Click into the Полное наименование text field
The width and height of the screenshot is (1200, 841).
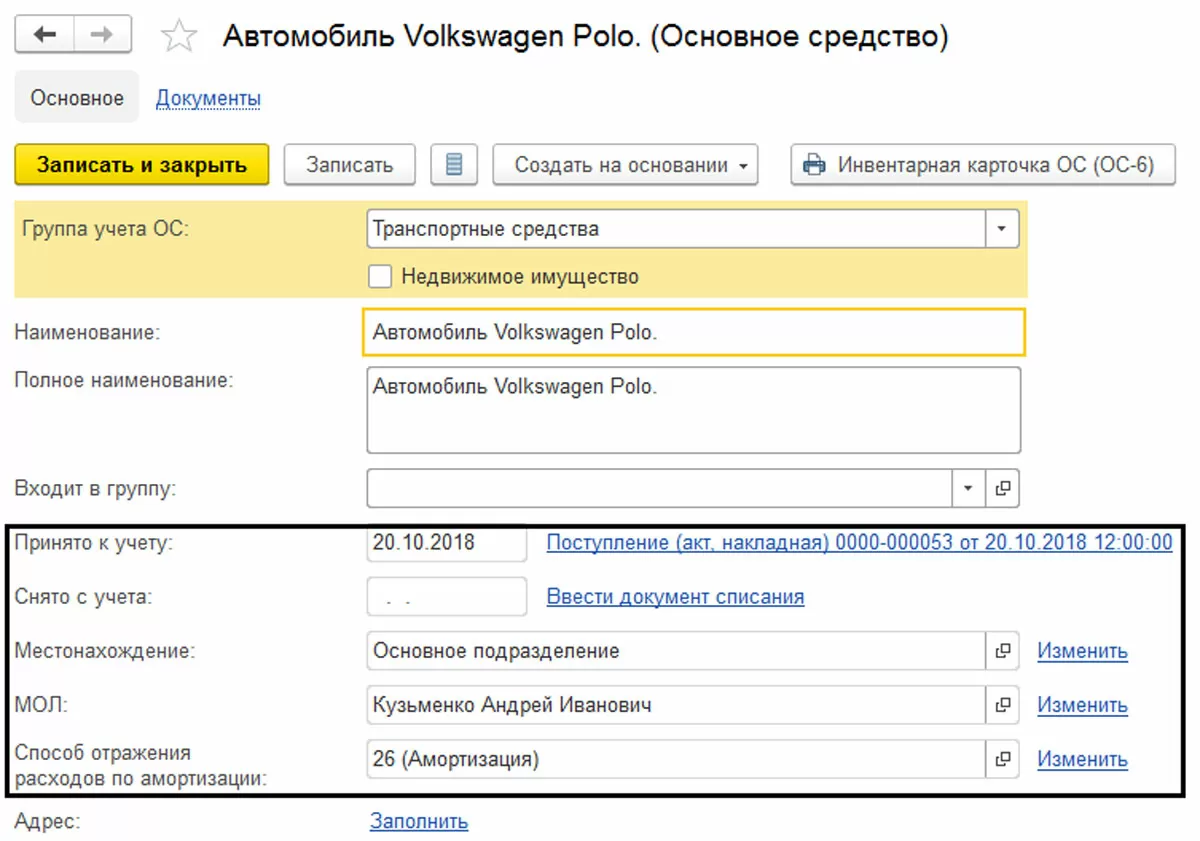point(693,410)
